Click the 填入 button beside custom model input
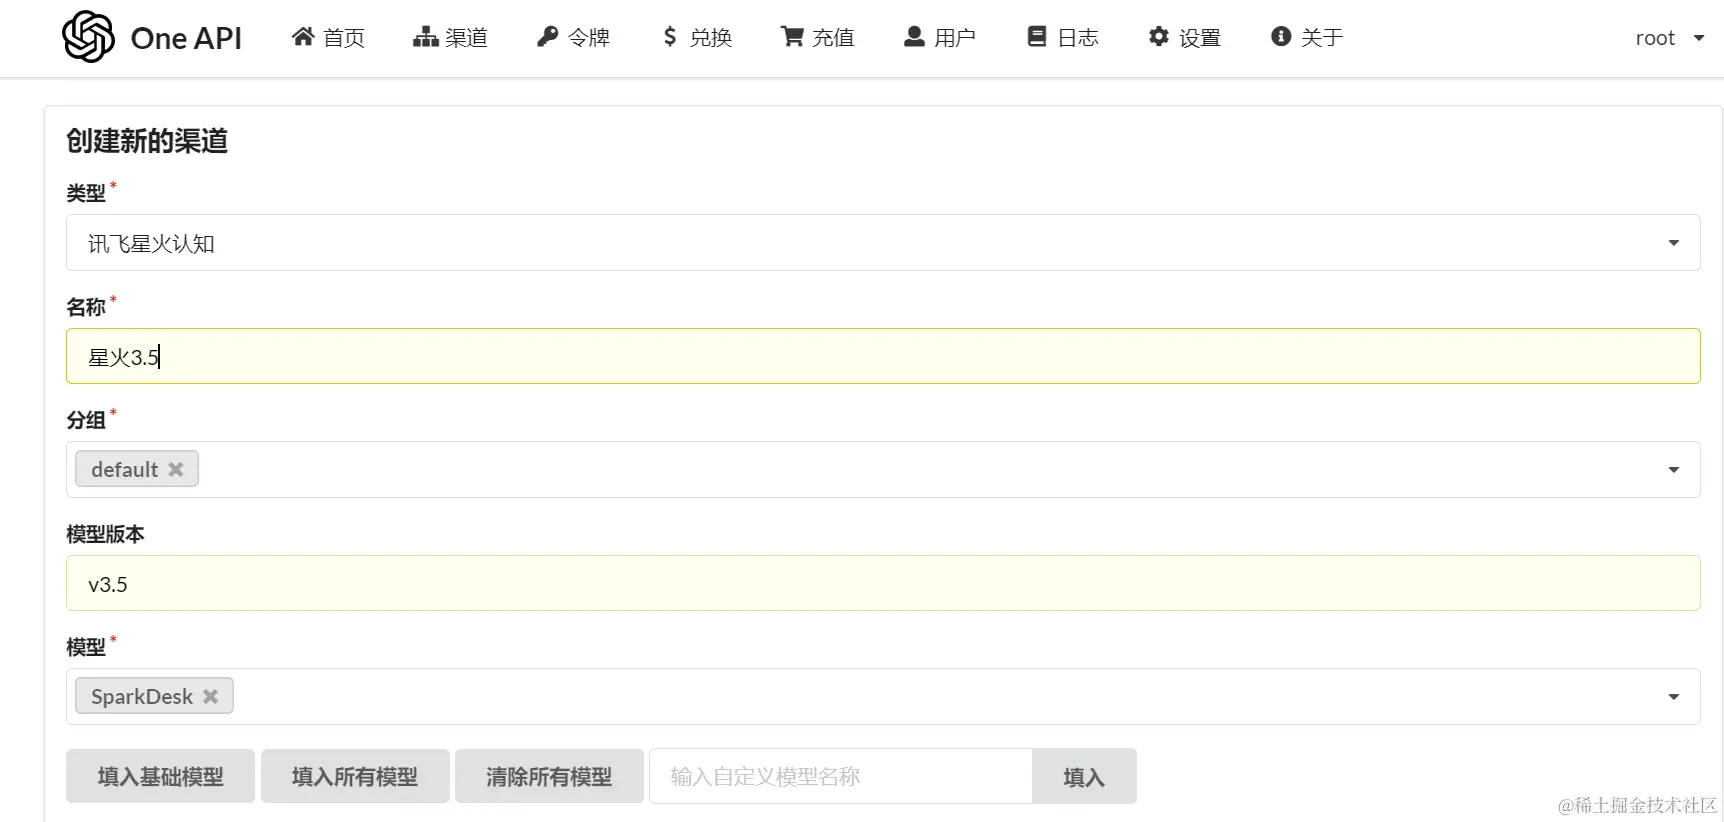The width and height of the screenshot is (1724, 822). tap(1084, 776)
